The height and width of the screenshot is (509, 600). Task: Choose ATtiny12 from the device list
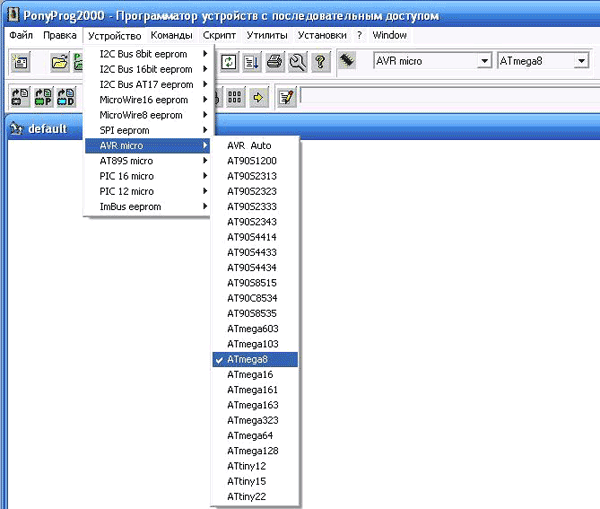255,466
